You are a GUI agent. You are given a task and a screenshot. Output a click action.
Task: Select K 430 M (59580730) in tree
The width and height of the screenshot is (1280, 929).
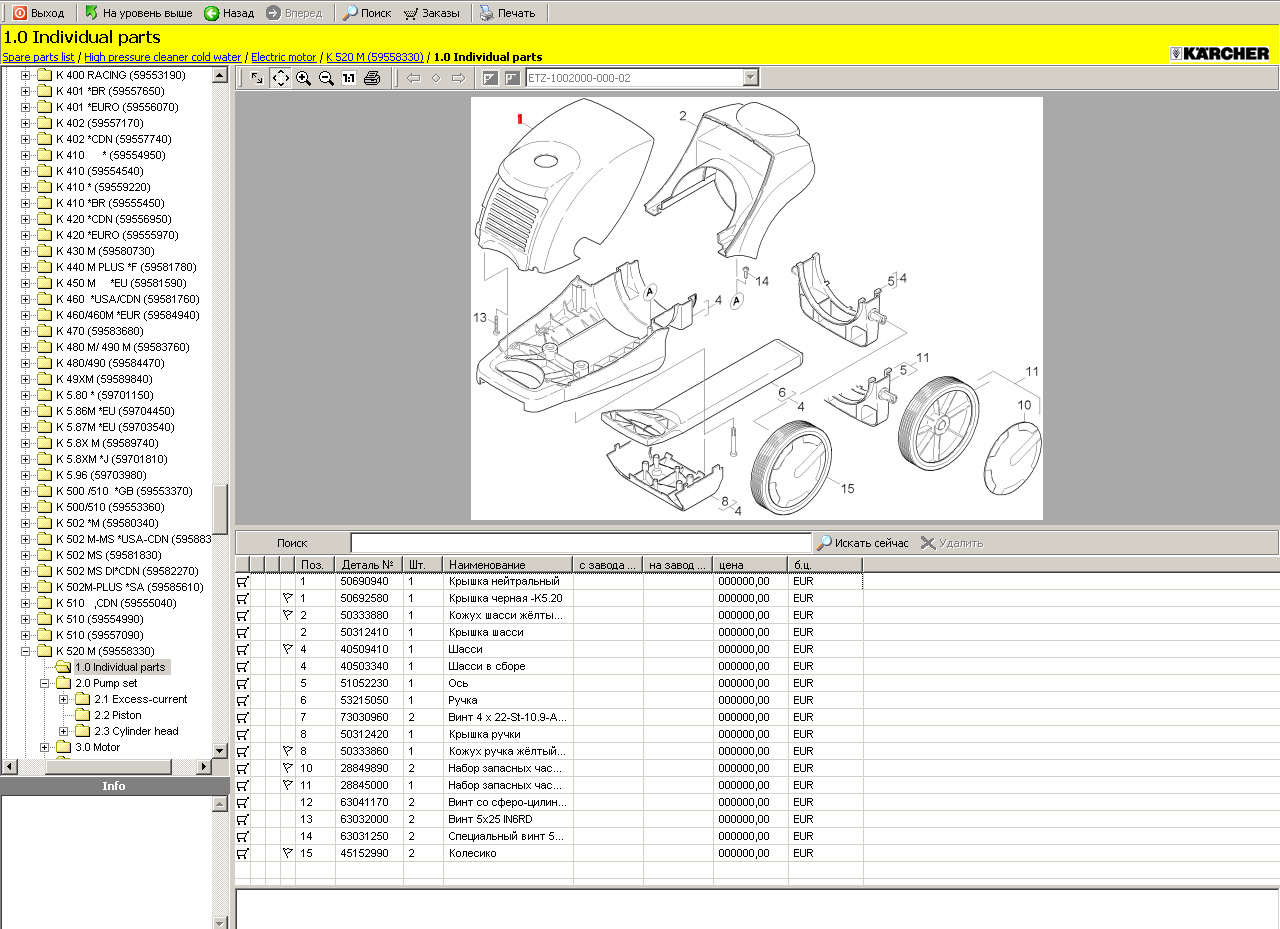[105, 251]
